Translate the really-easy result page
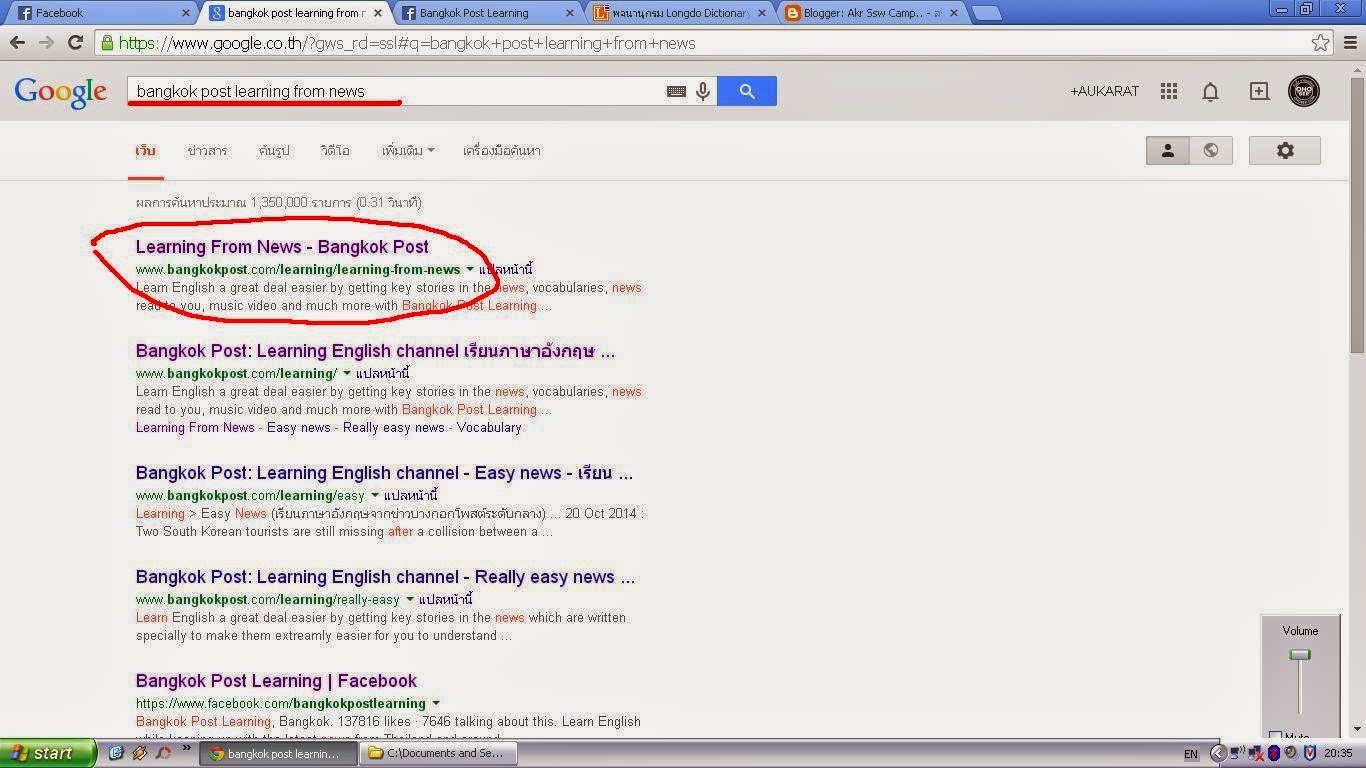This screenshot has width=1366, height=768. click(x=445, y=600)
